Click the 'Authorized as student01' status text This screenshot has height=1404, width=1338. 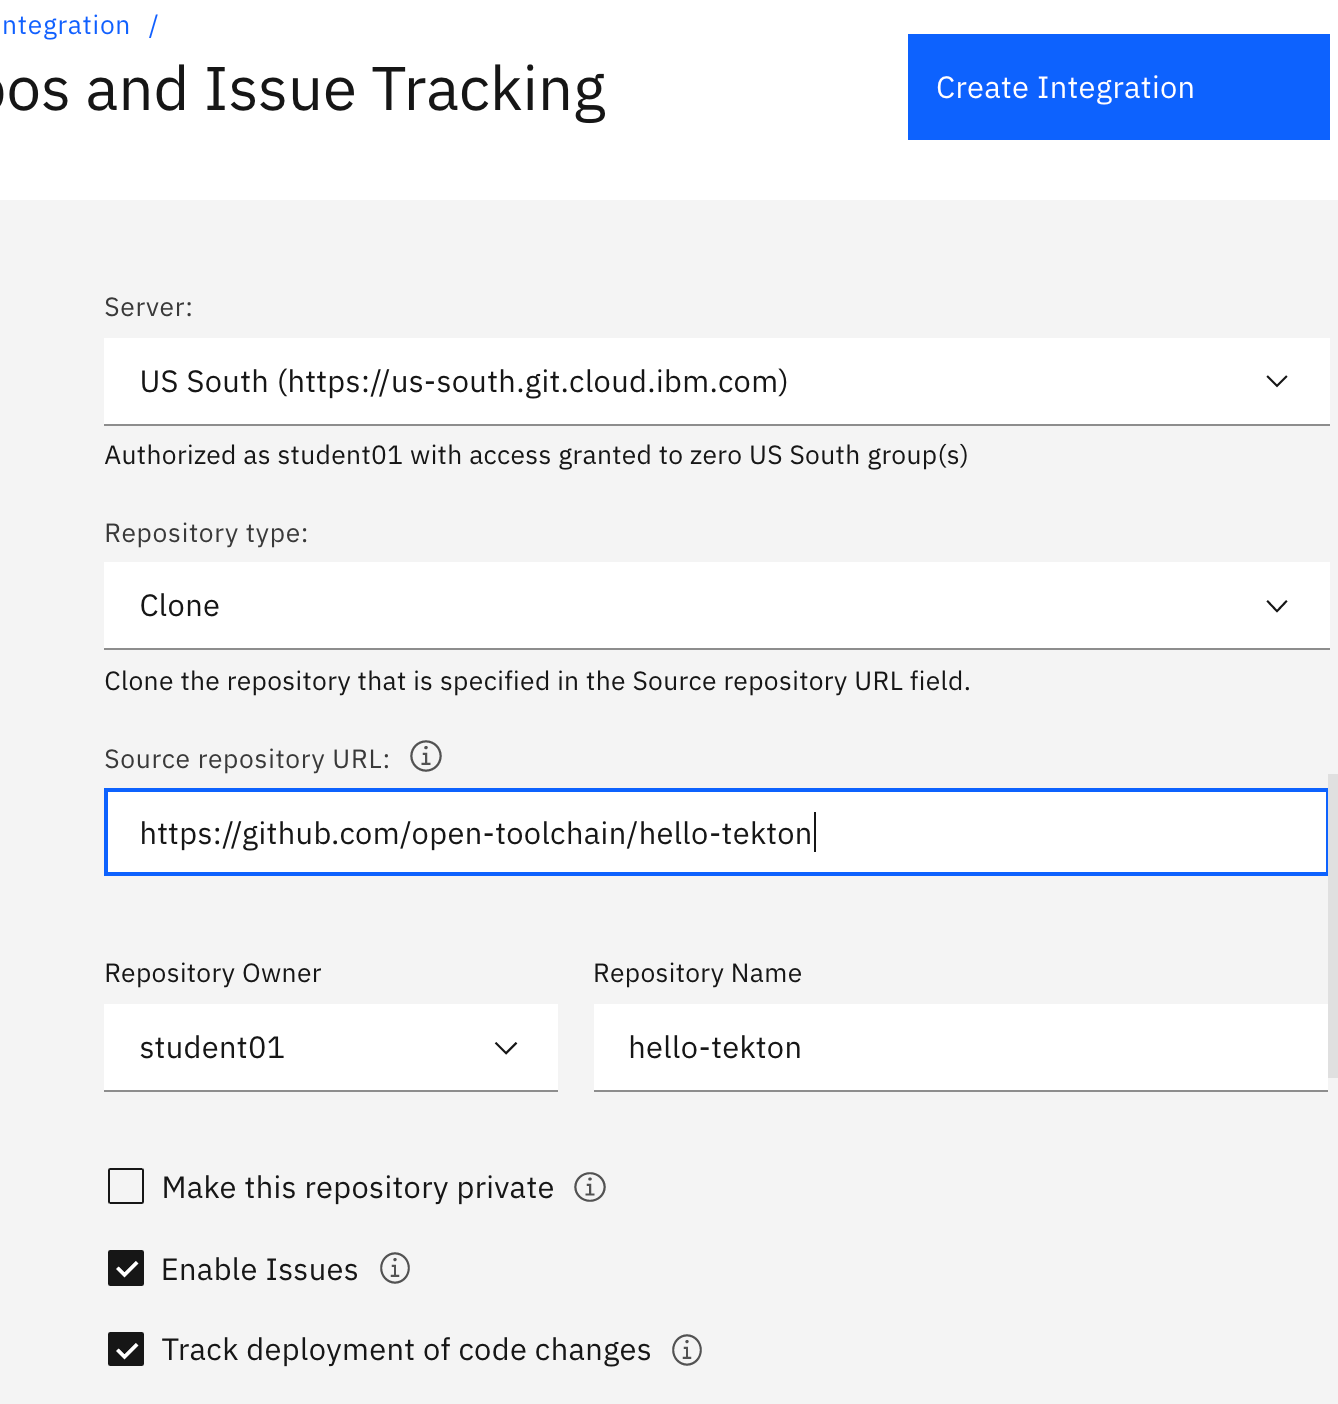click(536, 455)
